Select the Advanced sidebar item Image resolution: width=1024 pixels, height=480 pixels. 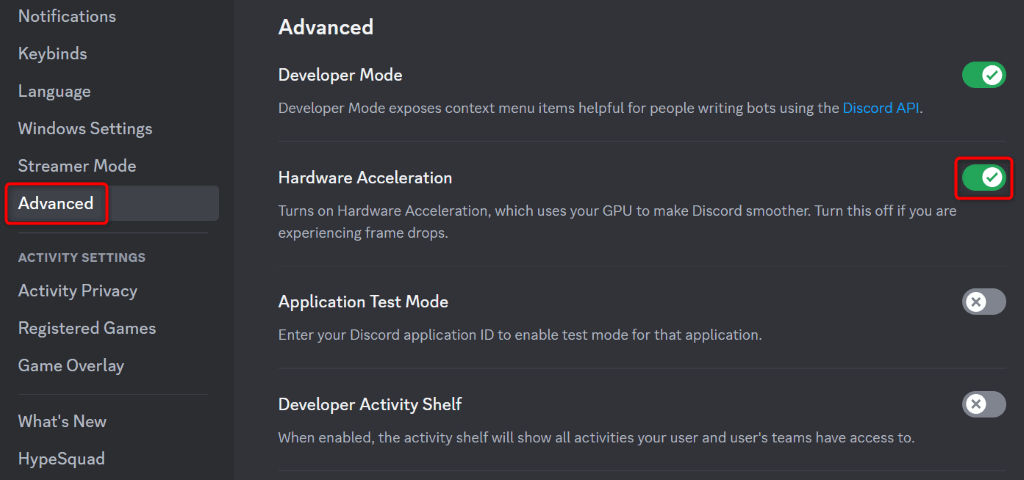pos(56,204)
